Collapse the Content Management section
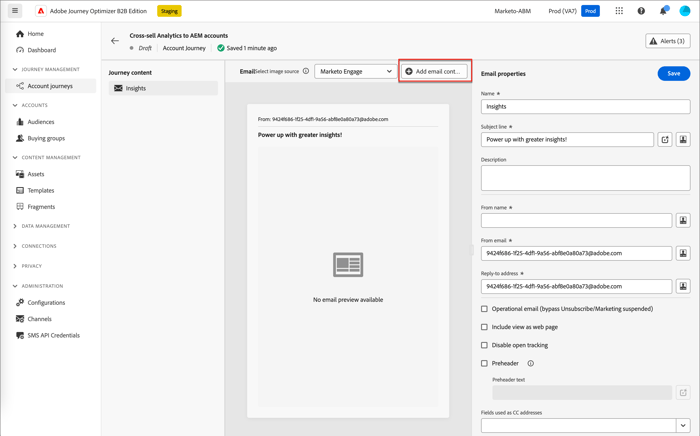 pos(15,158)
